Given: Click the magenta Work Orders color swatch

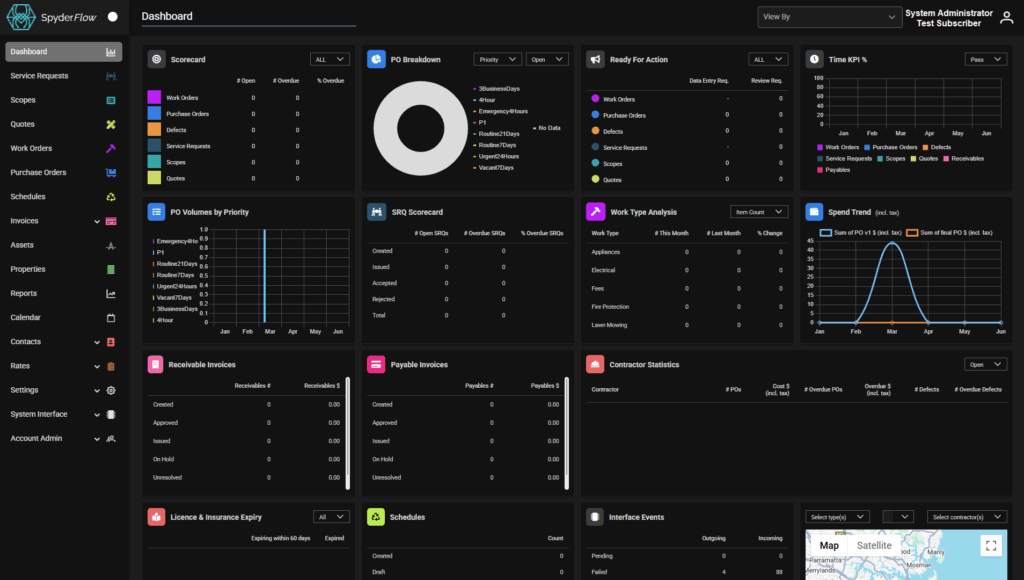Looking at the screenshot, I should [x=820, y=147].
